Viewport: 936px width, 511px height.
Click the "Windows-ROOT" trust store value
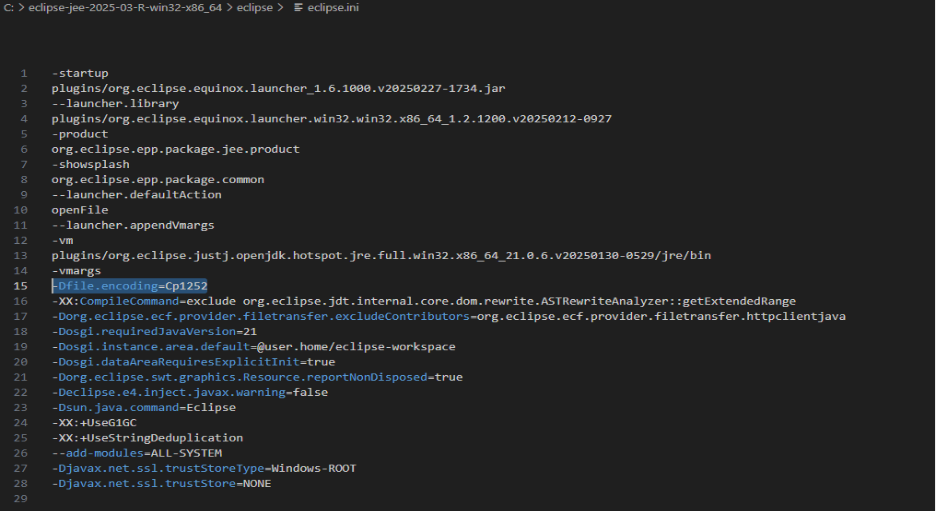click(x=313, y=468)
